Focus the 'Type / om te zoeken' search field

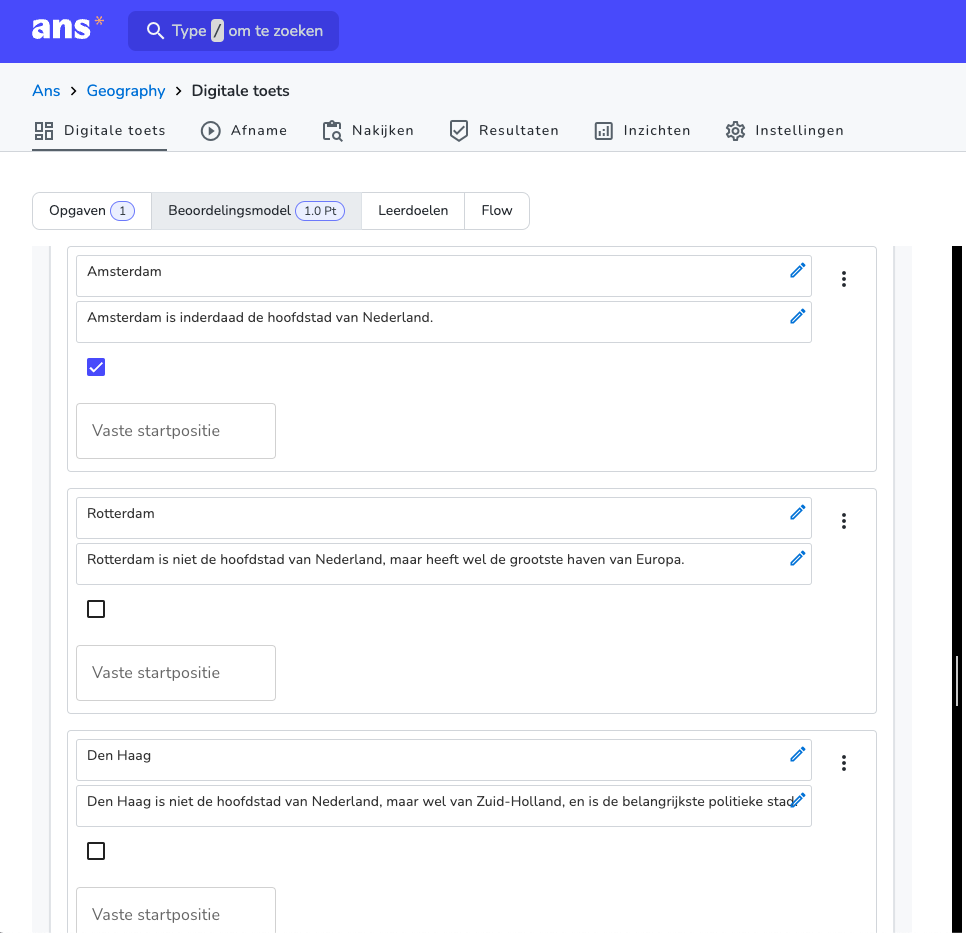[x=233, y=31]
